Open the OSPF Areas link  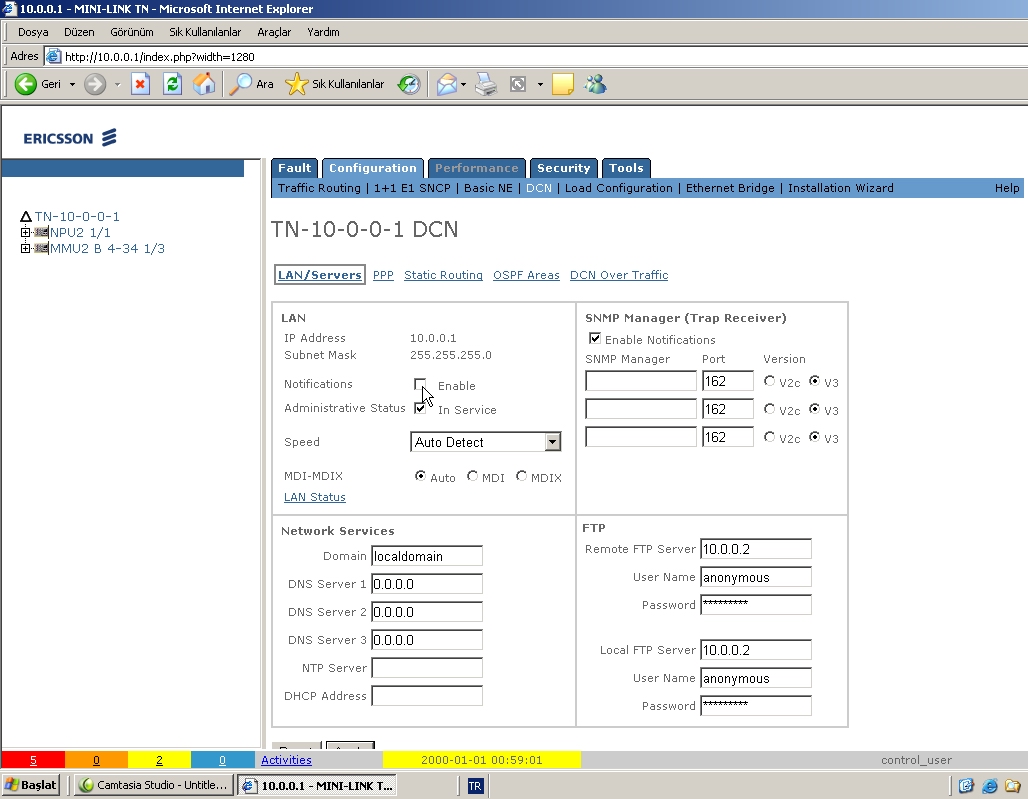tap(526, 275)
